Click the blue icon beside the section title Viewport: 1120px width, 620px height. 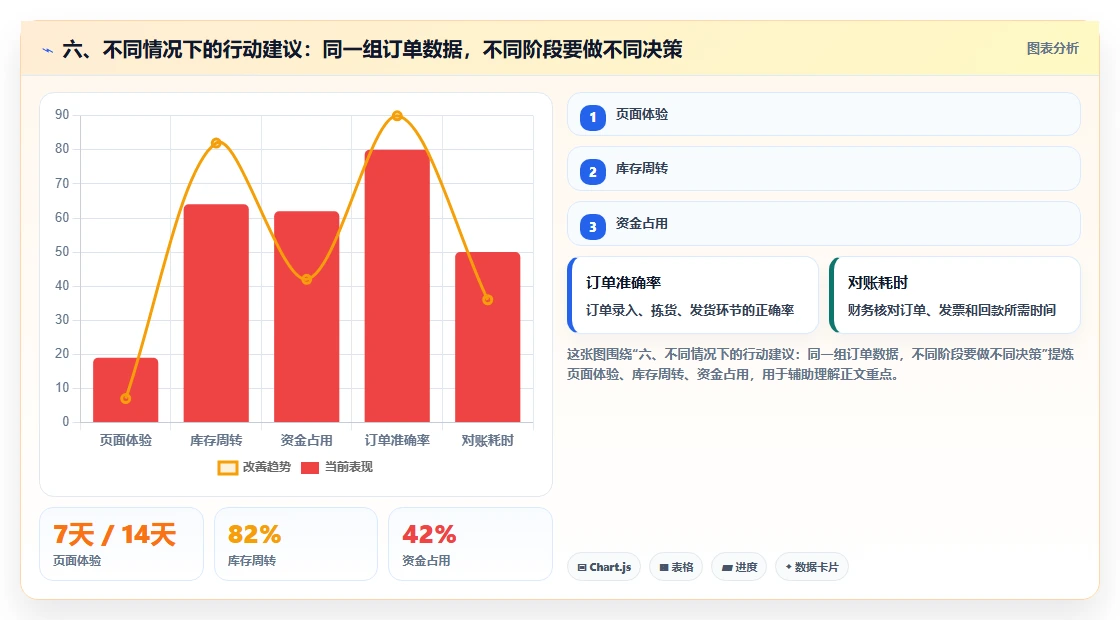coord(48,50)
